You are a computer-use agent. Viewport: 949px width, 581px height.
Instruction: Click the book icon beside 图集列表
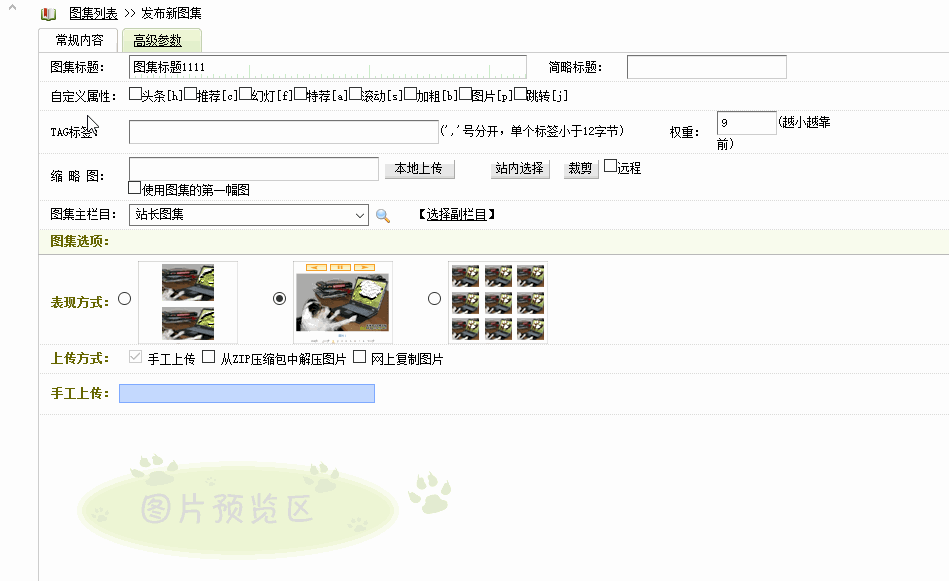[x=48, y=14]
